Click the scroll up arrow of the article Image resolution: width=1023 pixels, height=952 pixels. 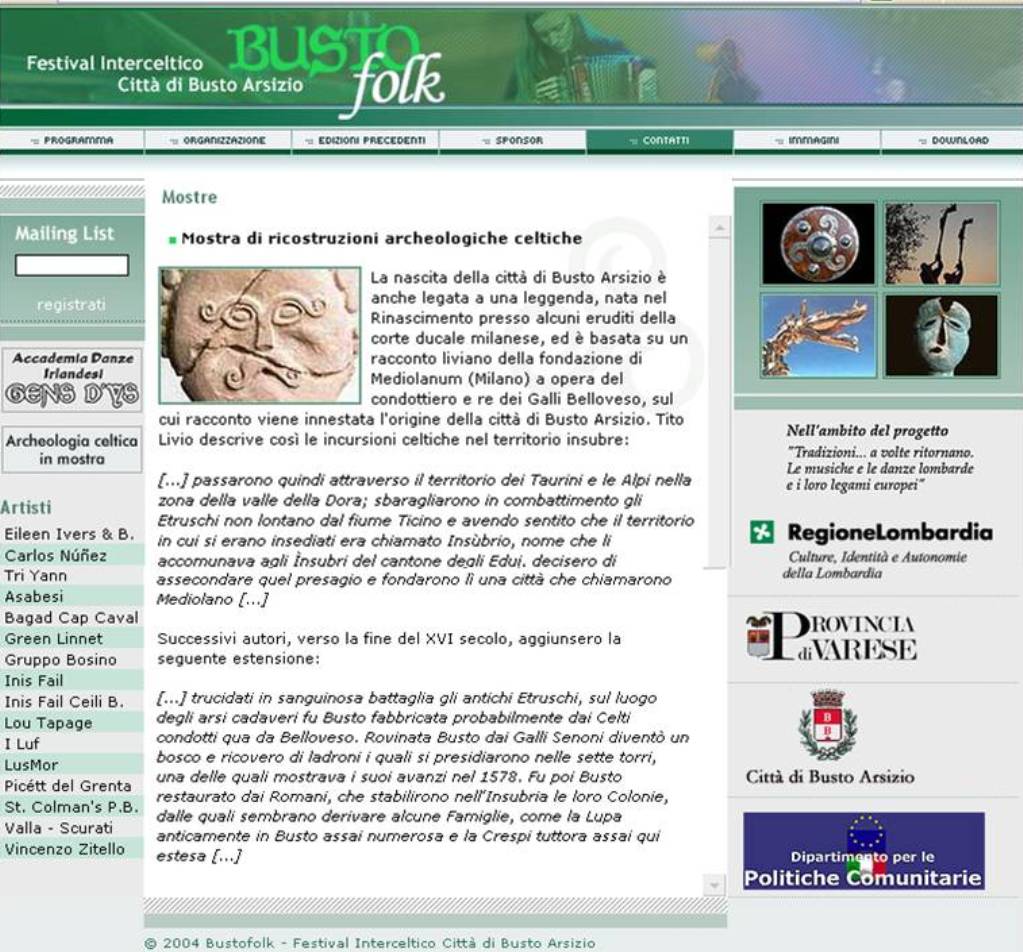[x=719, y=228]
